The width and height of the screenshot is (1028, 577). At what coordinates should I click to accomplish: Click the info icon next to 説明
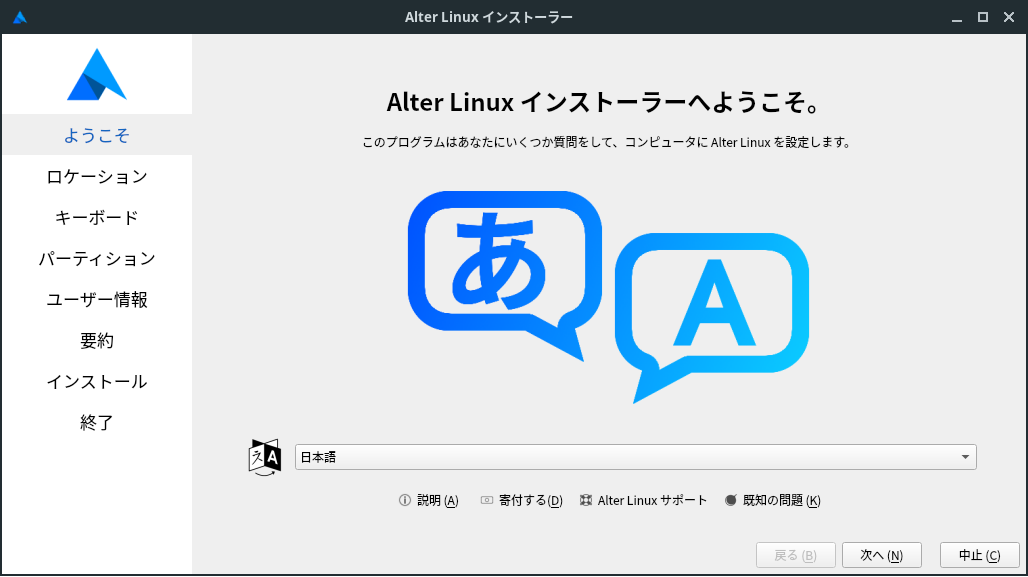(405, 500)
